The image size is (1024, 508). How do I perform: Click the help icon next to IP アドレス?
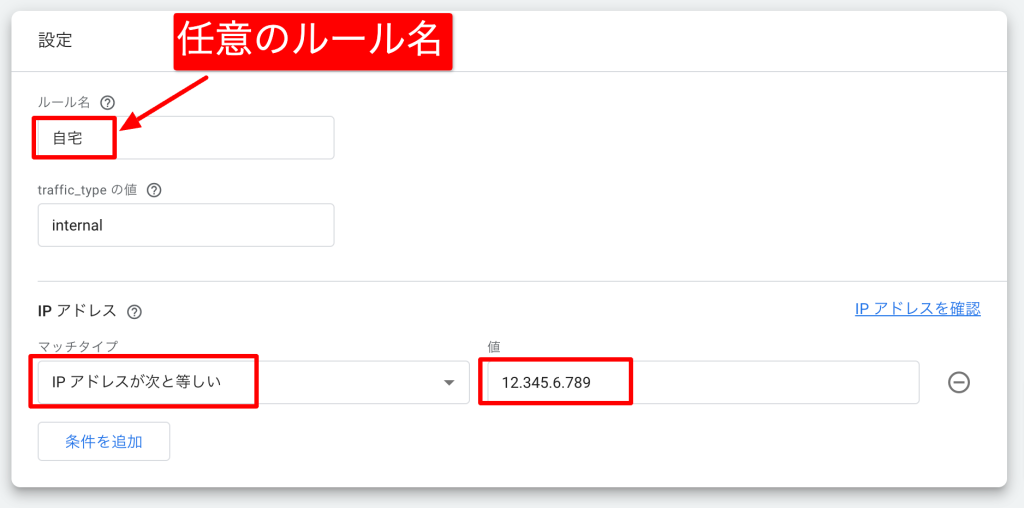135,312
